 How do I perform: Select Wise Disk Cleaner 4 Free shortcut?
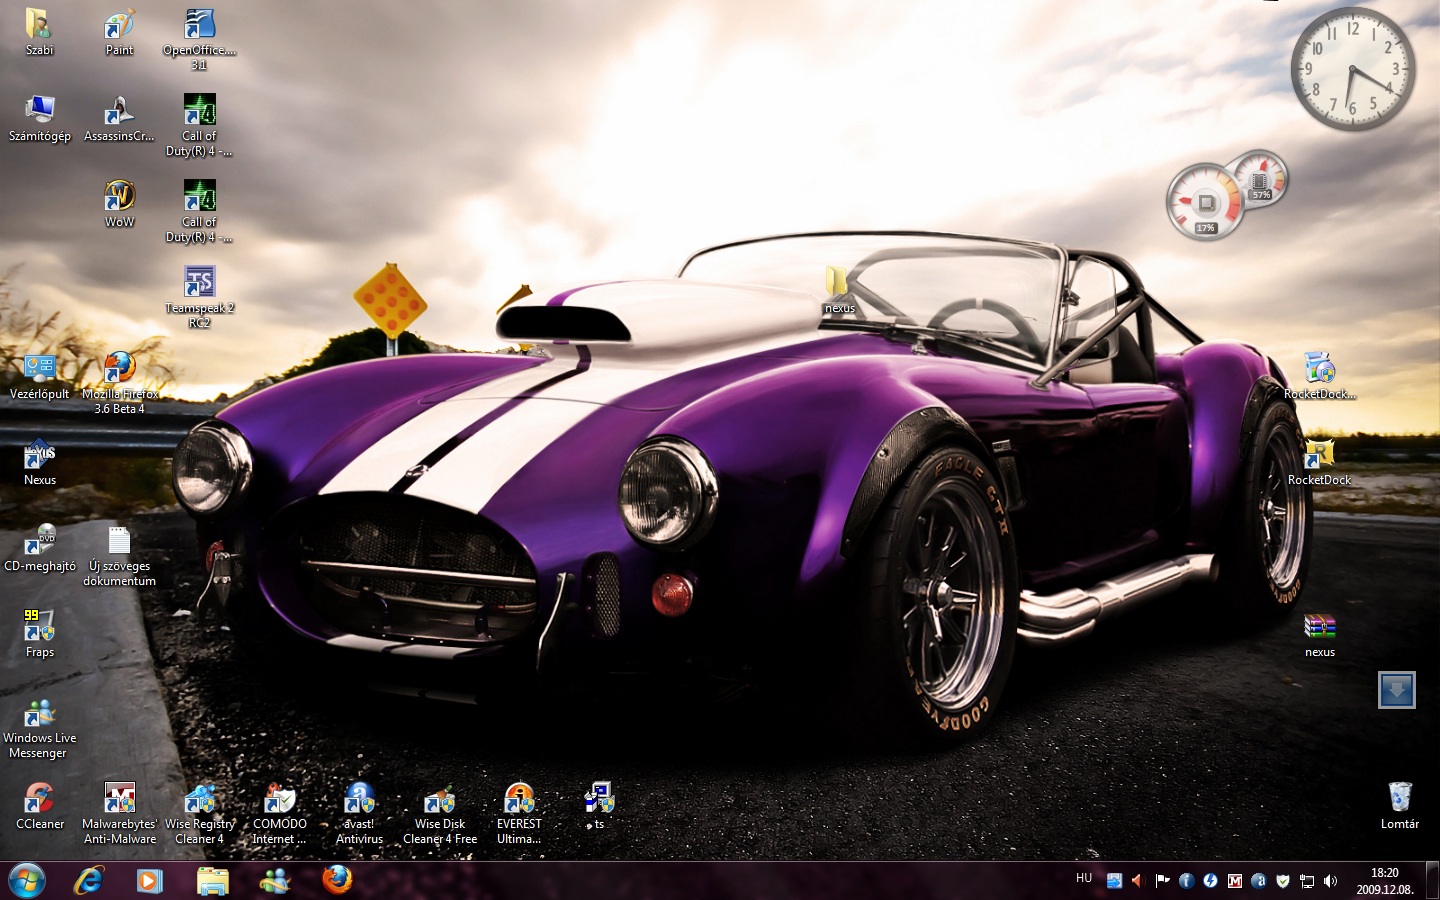tap(439, 814)
